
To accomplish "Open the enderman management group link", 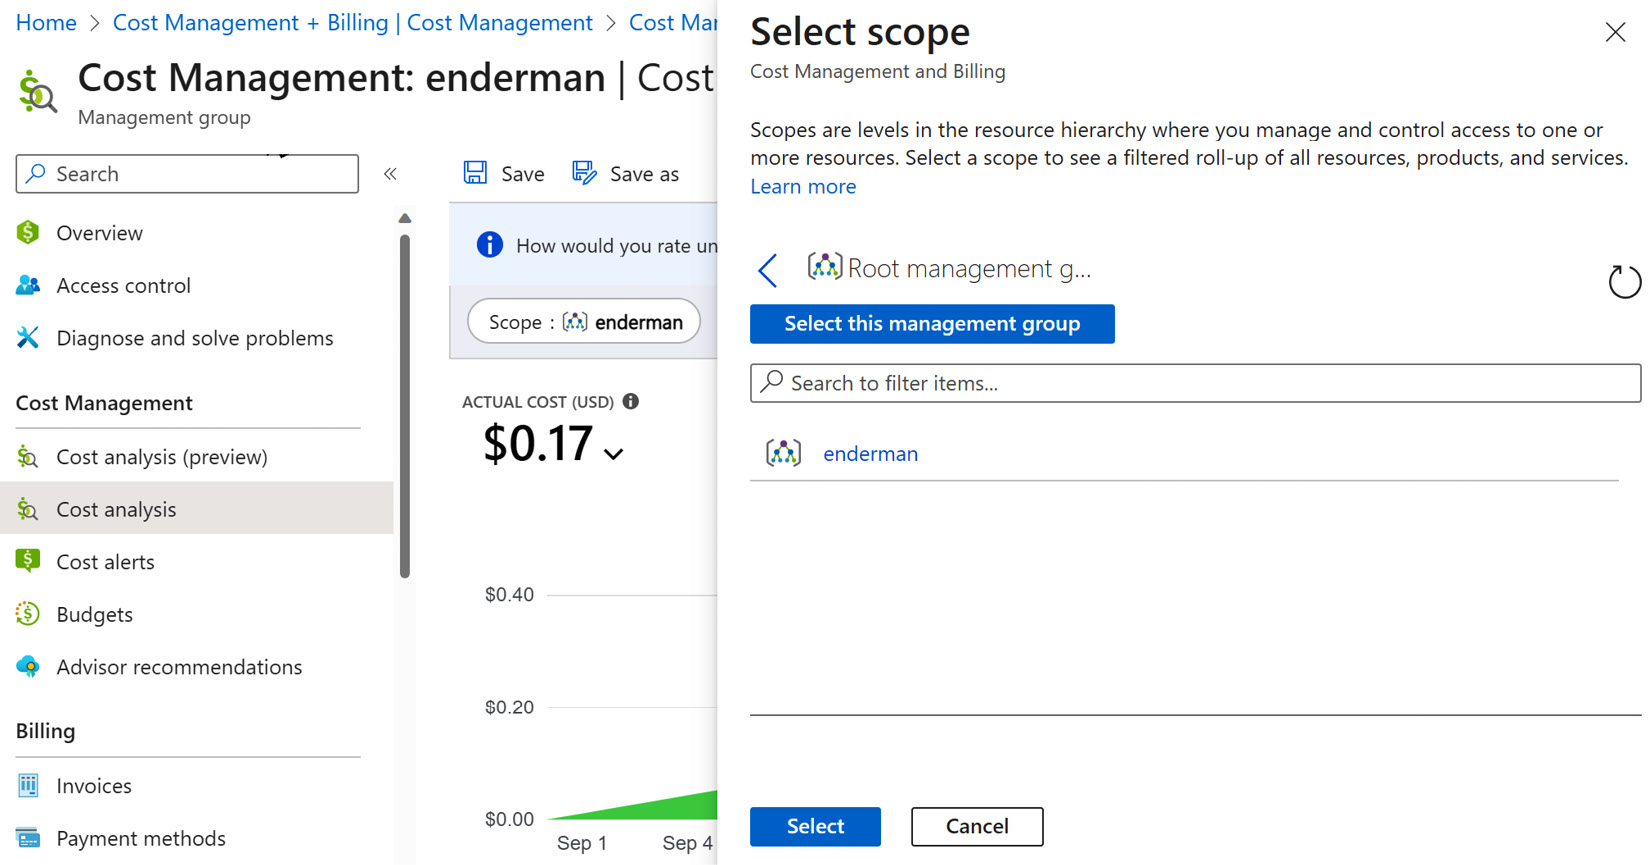I will click(x=870, y=454).
